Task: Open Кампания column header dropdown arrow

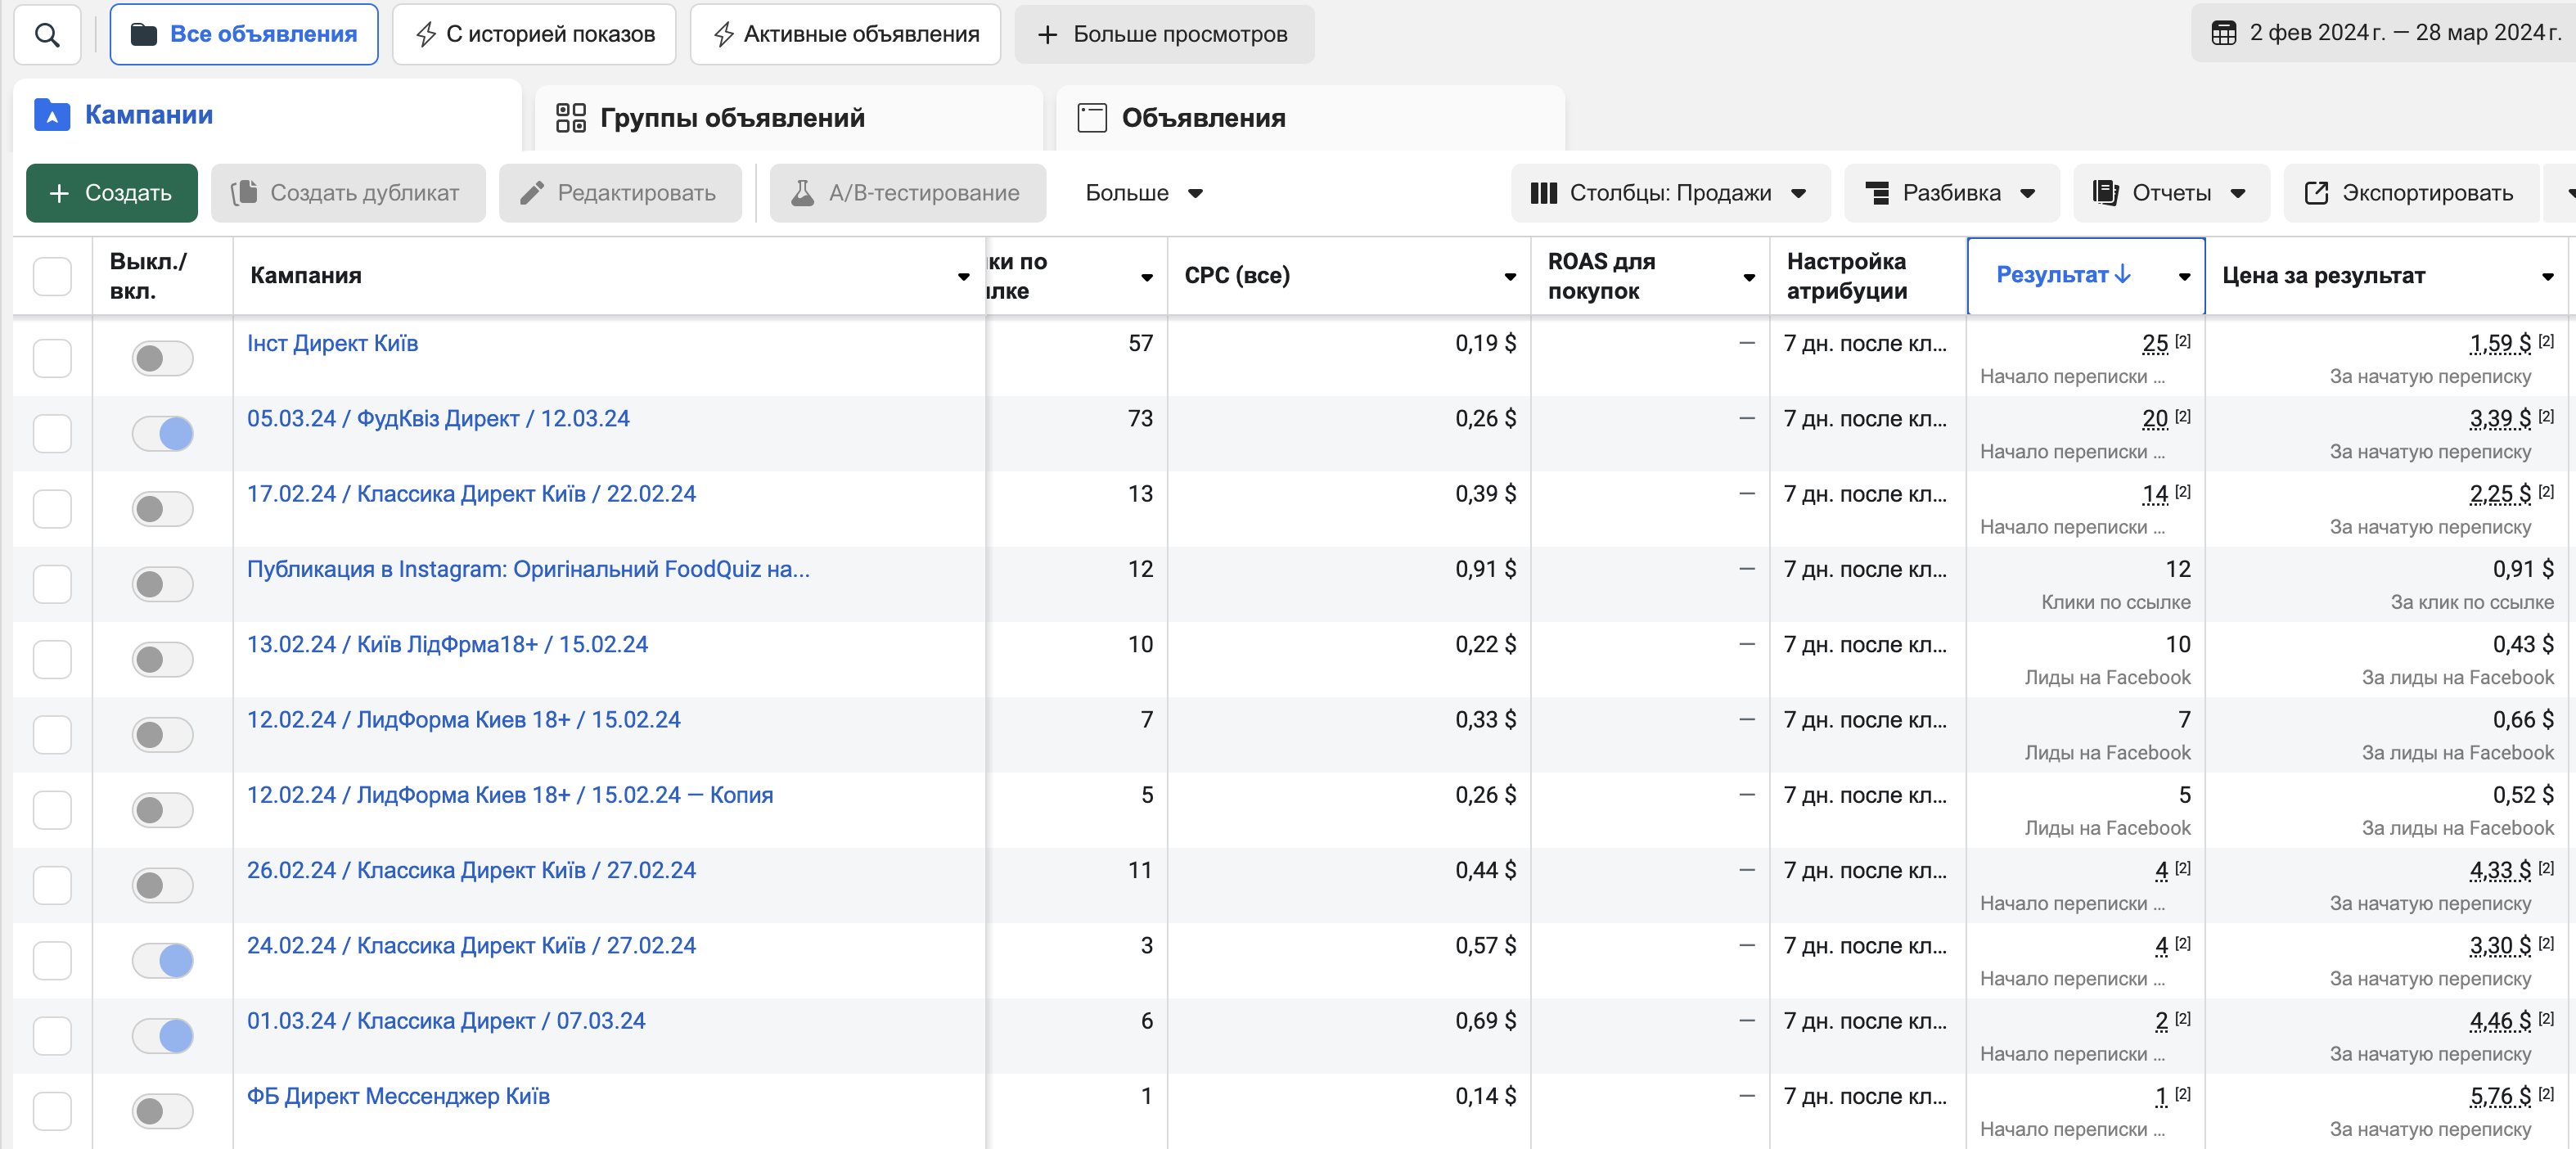Action: [963, 277]
